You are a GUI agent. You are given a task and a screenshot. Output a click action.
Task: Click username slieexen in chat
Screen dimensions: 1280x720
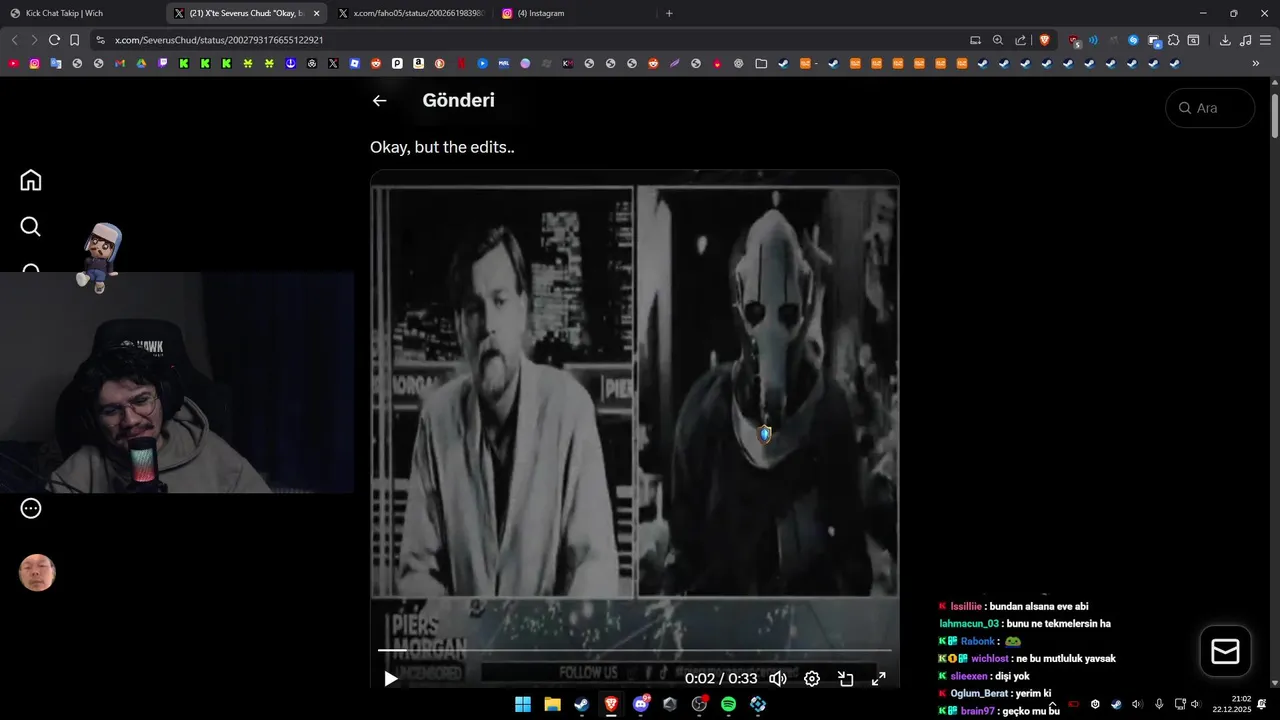pyautogui.click(x=968, y=676)
